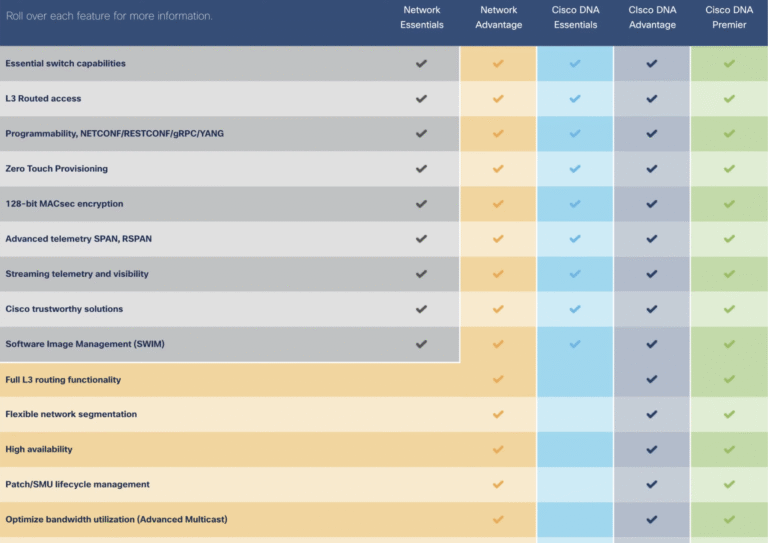Click the Network Advantage checkmark for Full L3 routing functionality

click(x=498, y=379)
